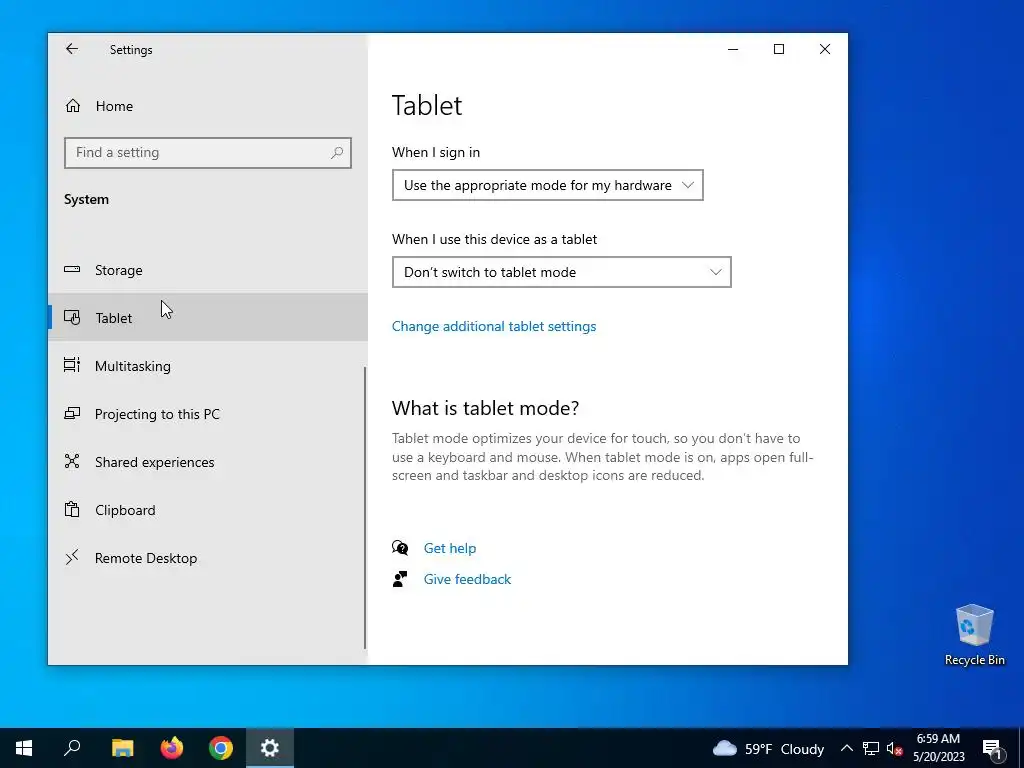Image resolution: width=1024 pixels, height=768 pixels.
Task: Go back using the Settings back arrow
Action: (x=72, y=49)
